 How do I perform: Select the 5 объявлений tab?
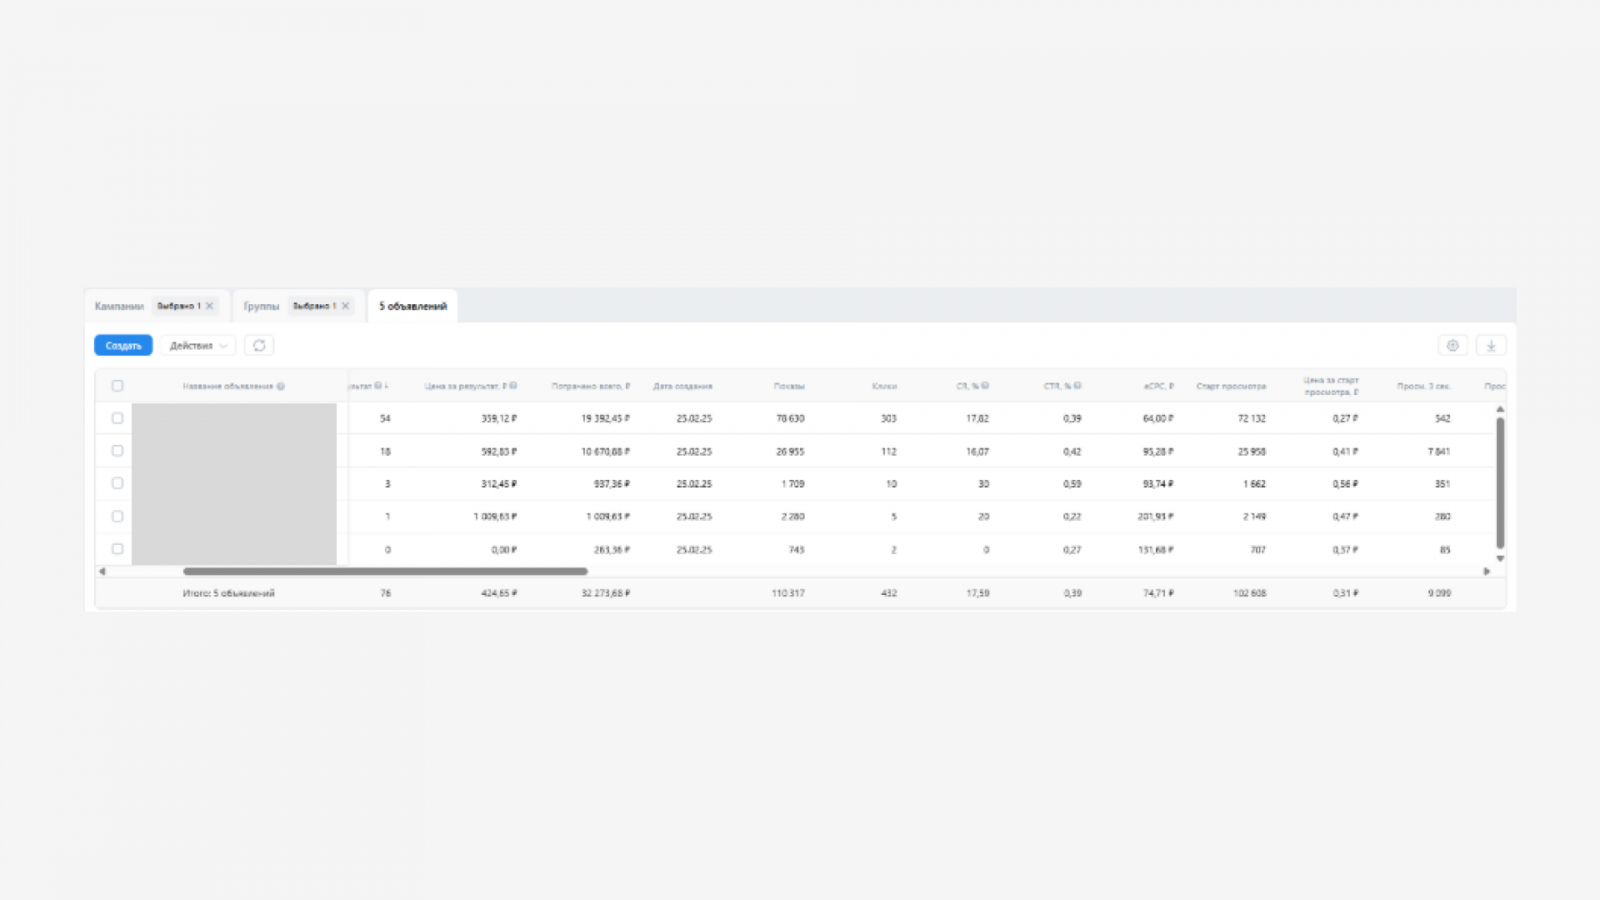(413, 306)
